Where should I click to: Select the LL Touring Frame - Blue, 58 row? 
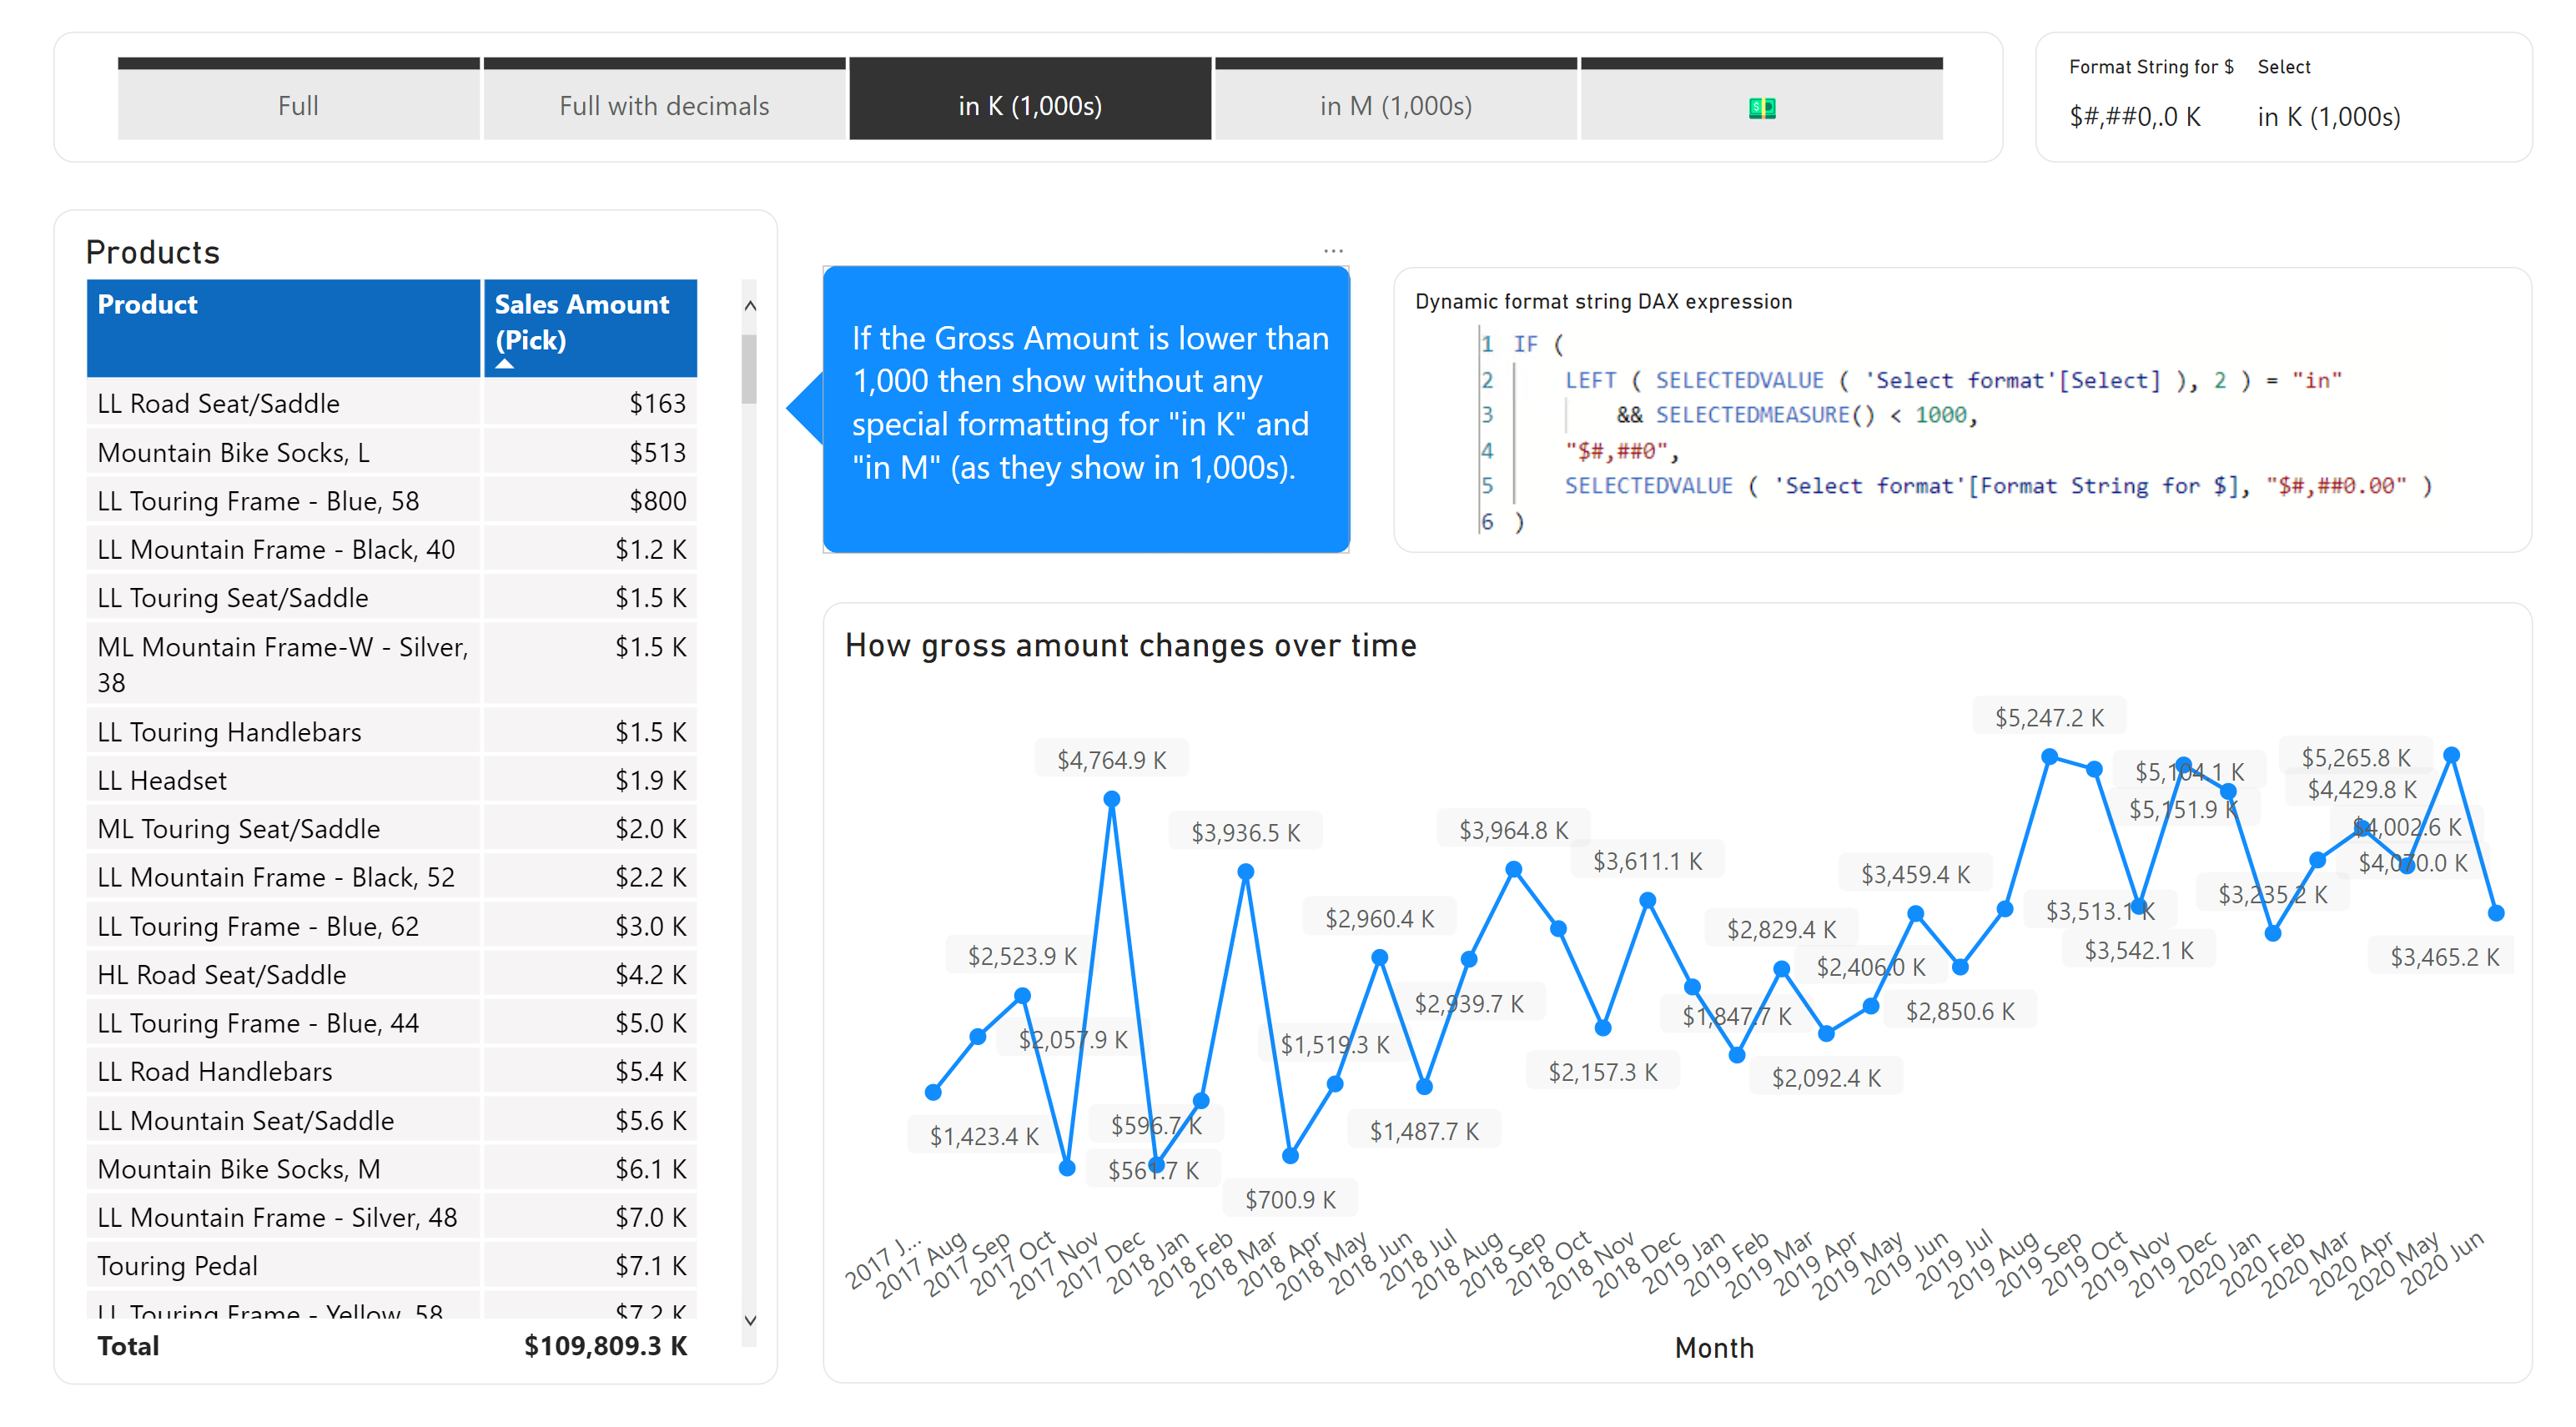pyautogui.click(x=392, y=500)
